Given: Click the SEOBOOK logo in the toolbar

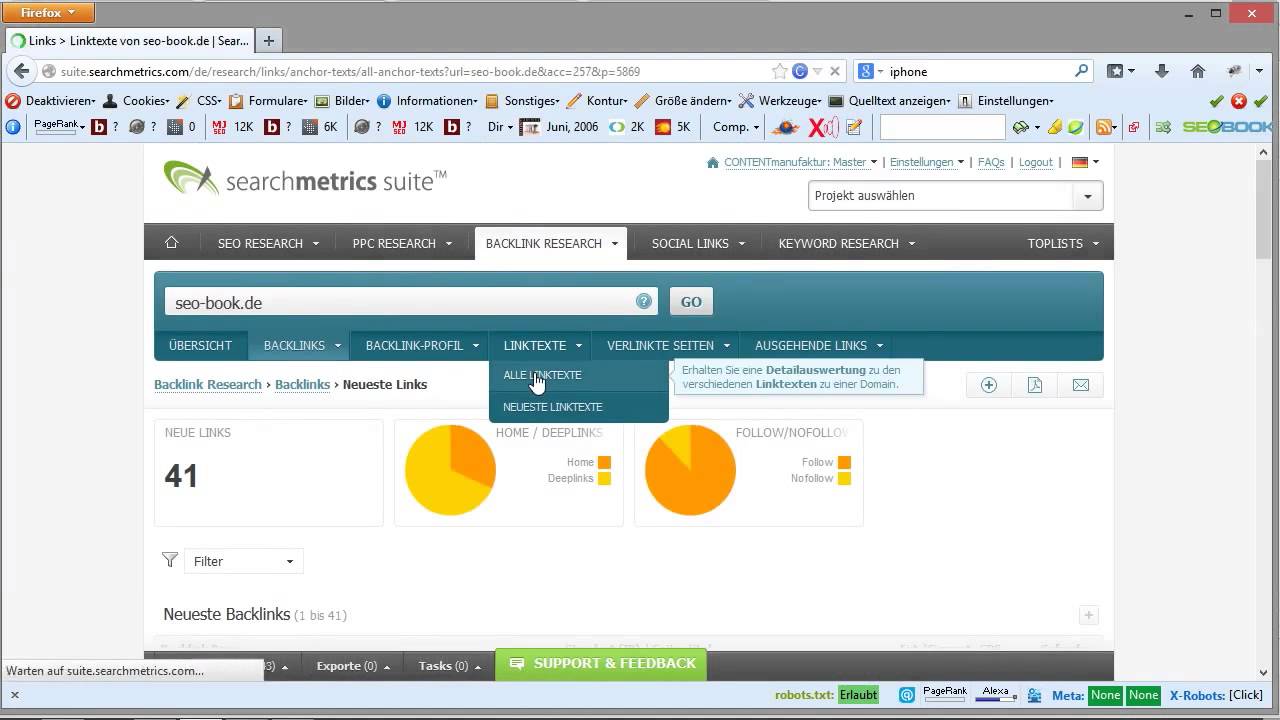Looking at the screenshot, I should coord(1226,127).
